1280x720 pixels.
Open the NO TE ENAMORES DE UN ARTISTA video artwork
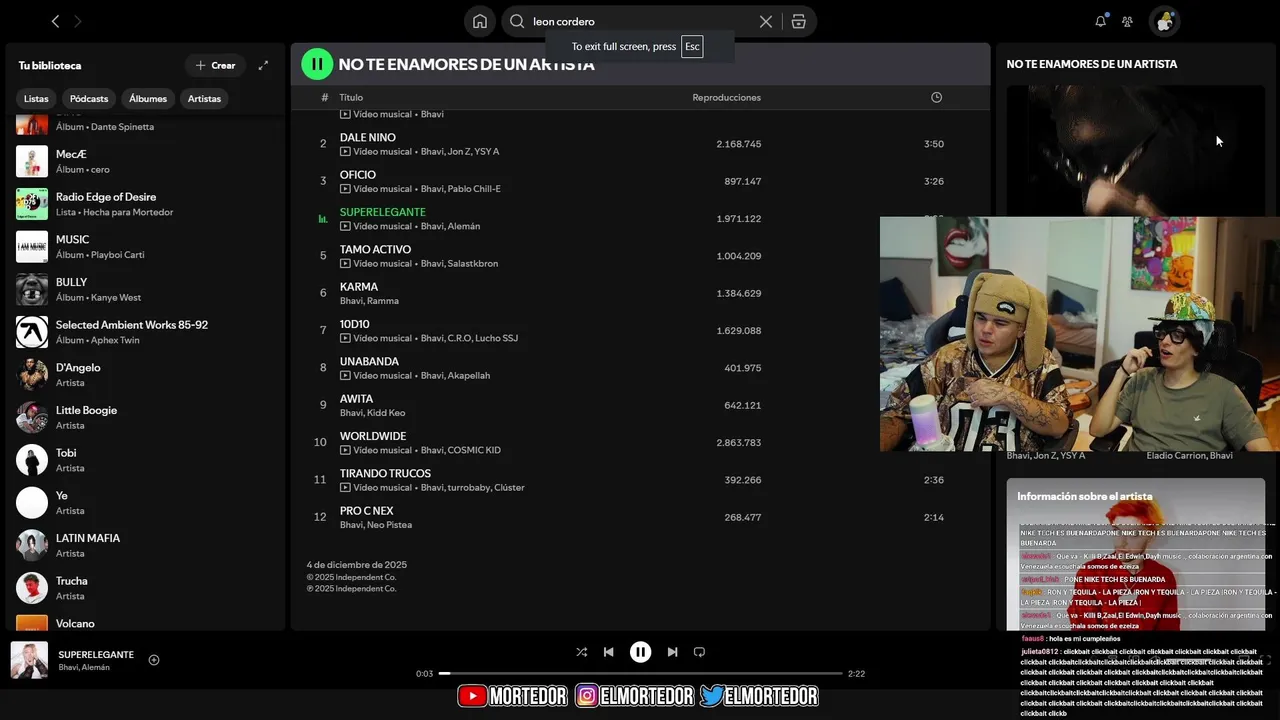coord(1136,150)
